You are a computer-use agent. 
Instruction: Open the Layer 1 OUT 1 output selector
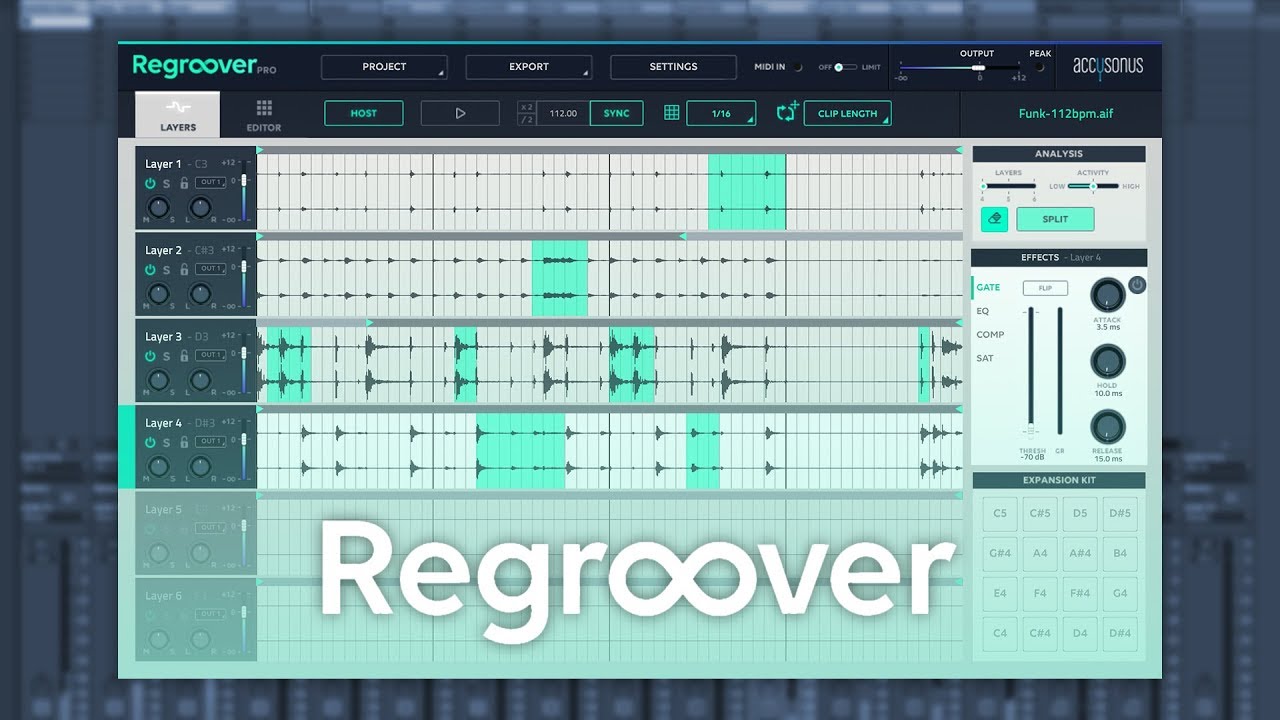pos(210,182)
